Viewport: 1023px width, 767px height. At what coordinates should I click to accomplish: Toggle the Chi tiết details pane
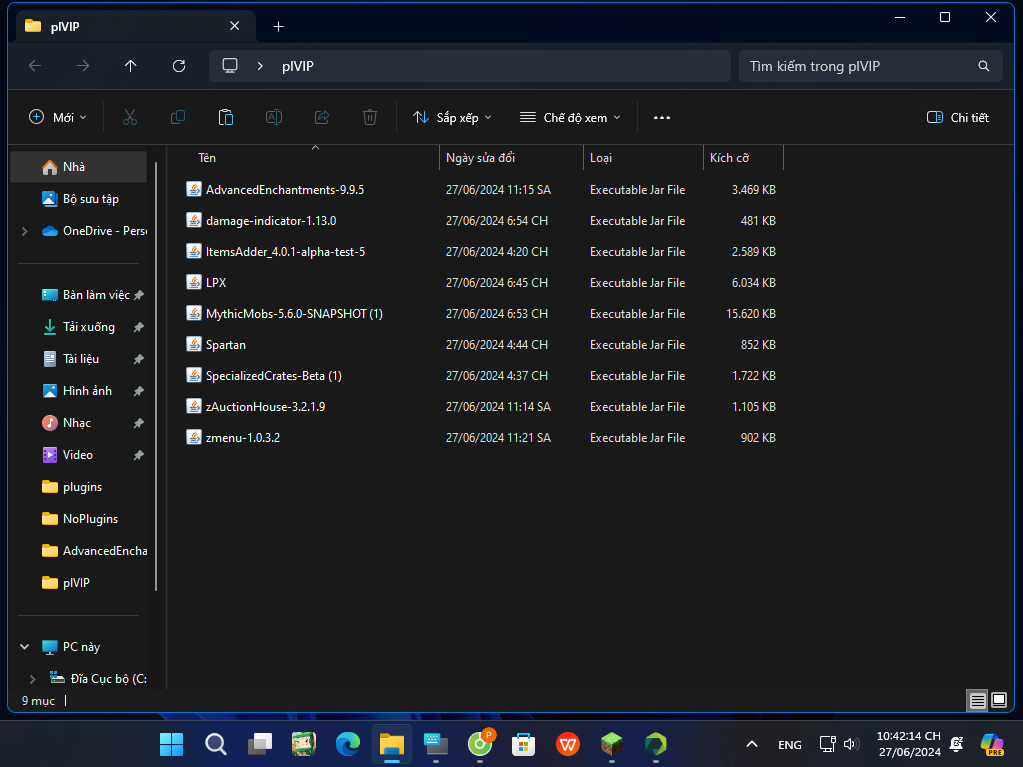(957, 117)
